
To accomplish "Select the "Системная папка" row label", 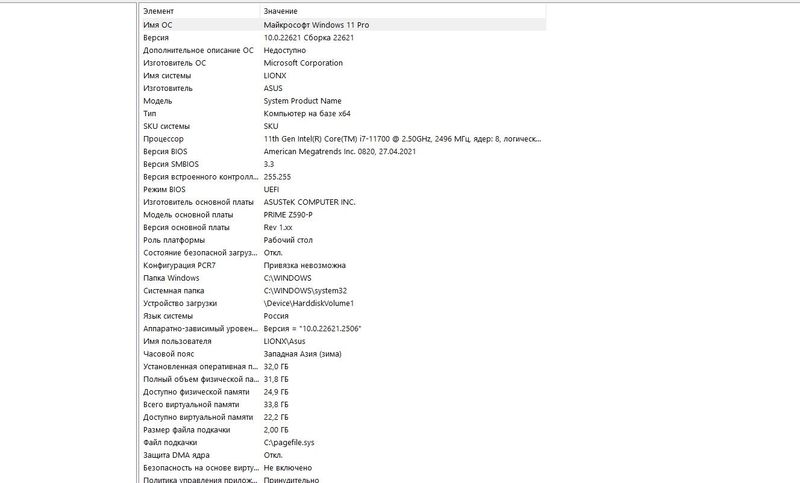I will tap(173, 291).
